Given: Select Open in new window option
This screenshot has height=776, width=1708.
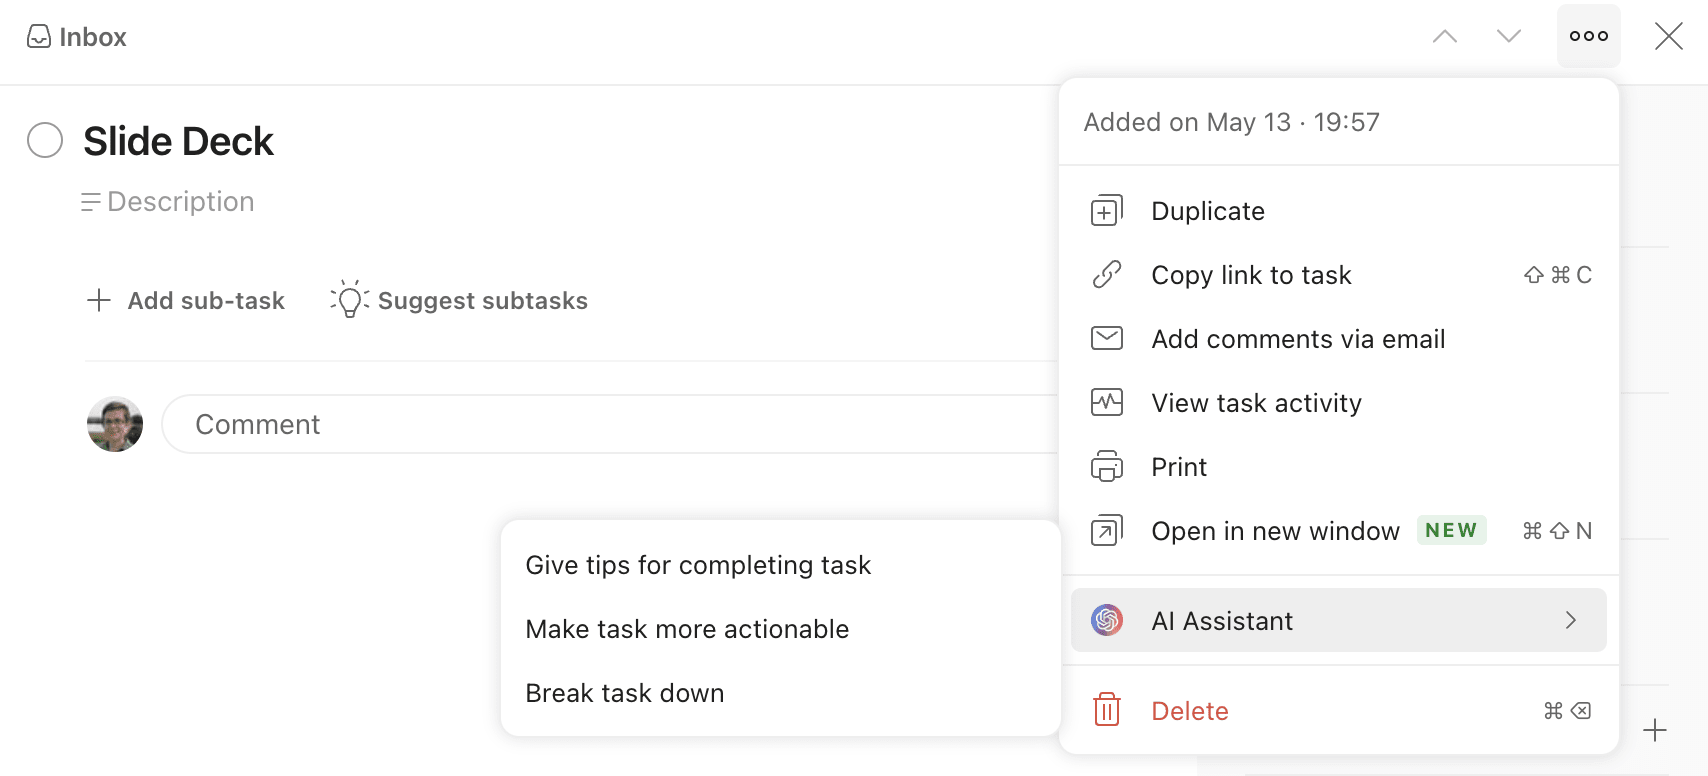Looking at the screenshot, I should [1275, 531].
